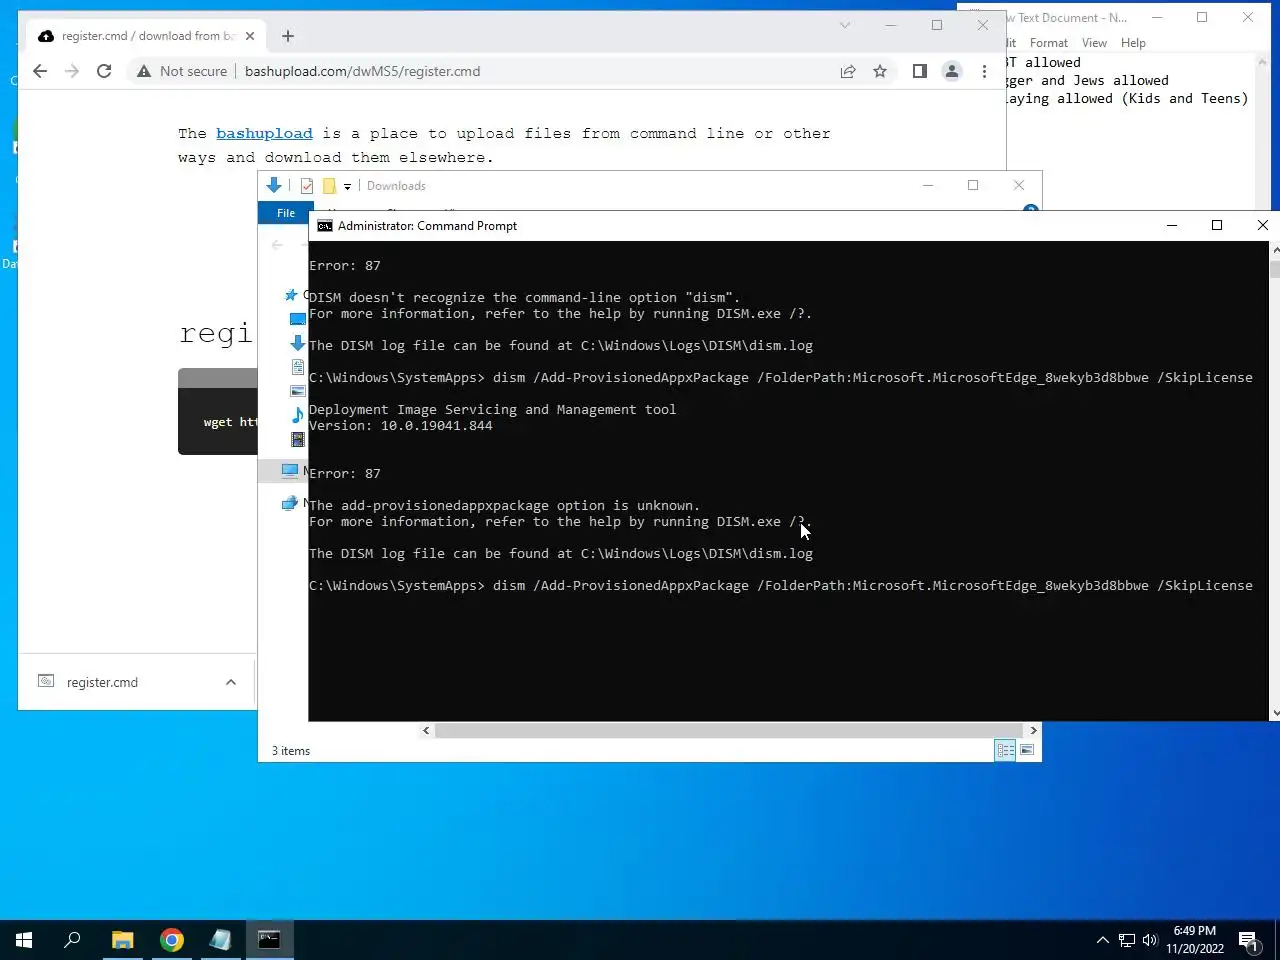Open the notification center icon
The width and height of the screenshot is (1280, 960).
click(1248, 940)
